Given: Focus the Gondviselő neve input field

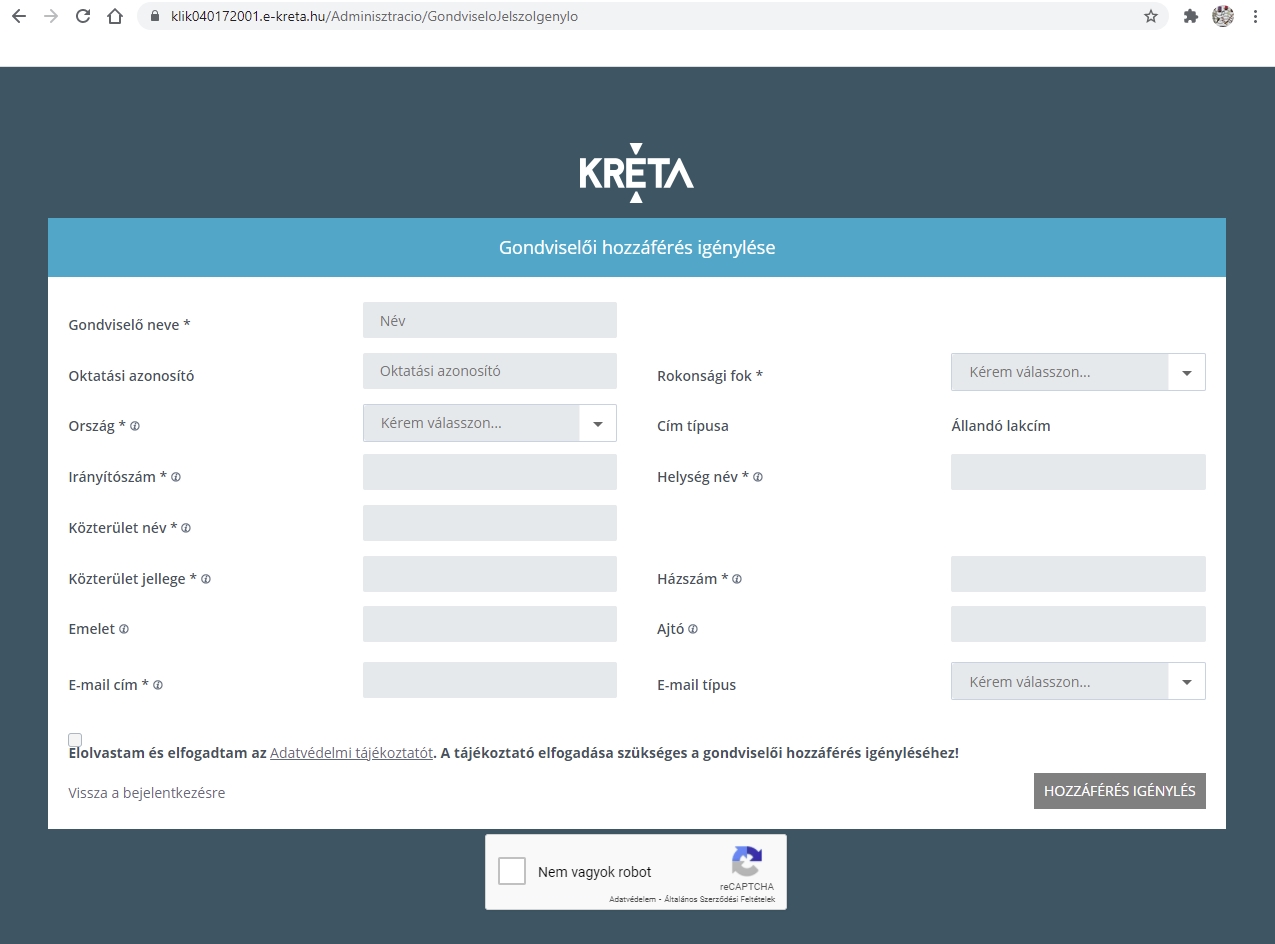Looking at the screenshot, I should [490, 320].
